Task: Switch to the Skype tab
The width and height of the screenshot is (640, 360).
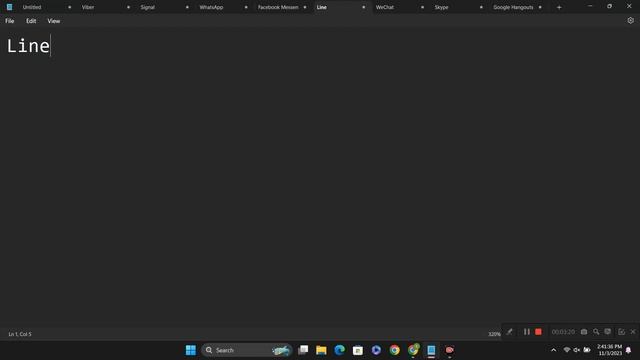Action: tap(441, 7)
